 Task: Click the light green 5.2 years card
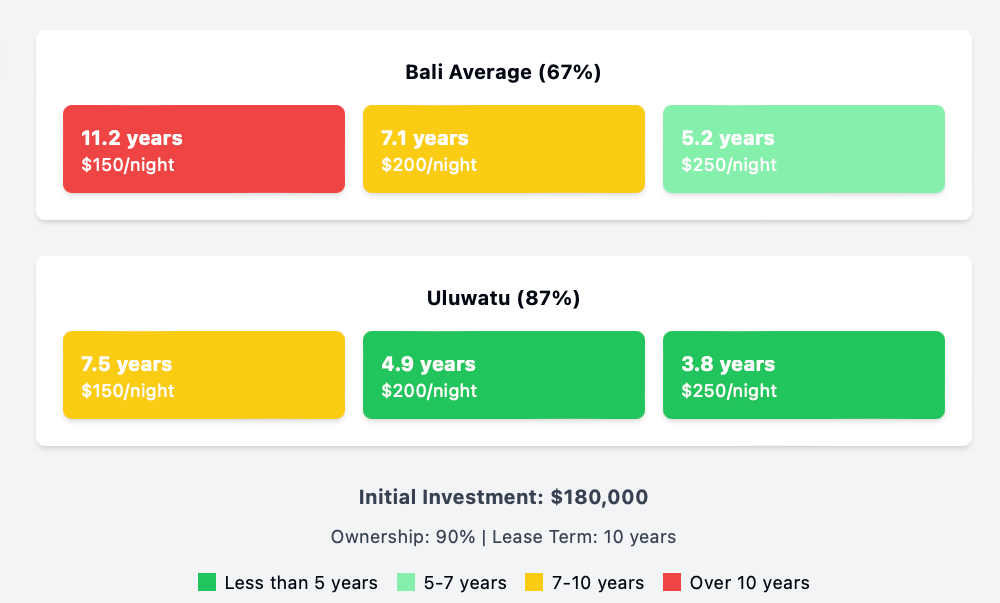(x=804, y=149)
